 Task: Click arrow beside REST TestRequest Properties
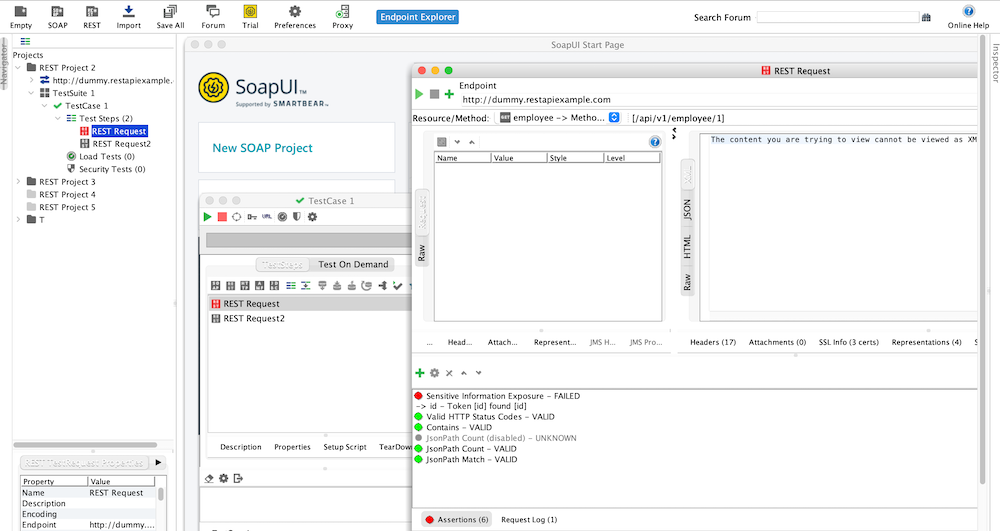pyautogui.click(x=158, y=462)
